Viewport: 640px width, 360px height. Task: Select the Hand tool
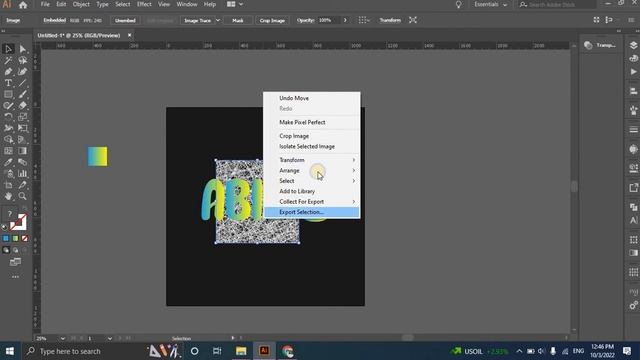[8, 196]
